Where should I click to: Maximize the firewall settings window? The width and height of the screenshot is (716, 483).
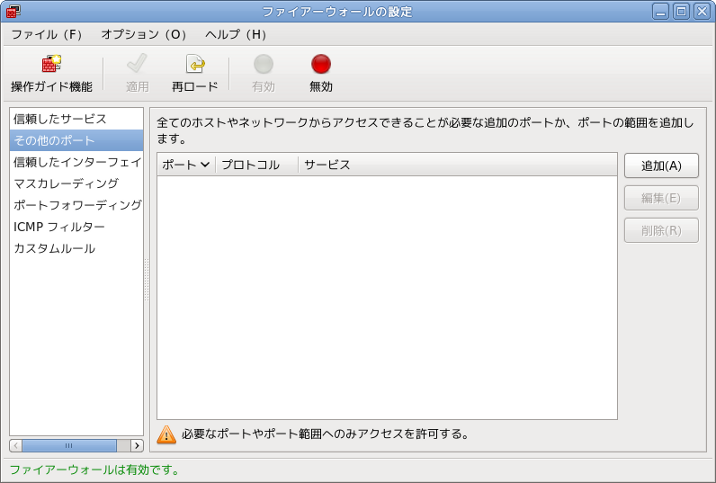tap(681, 11)
